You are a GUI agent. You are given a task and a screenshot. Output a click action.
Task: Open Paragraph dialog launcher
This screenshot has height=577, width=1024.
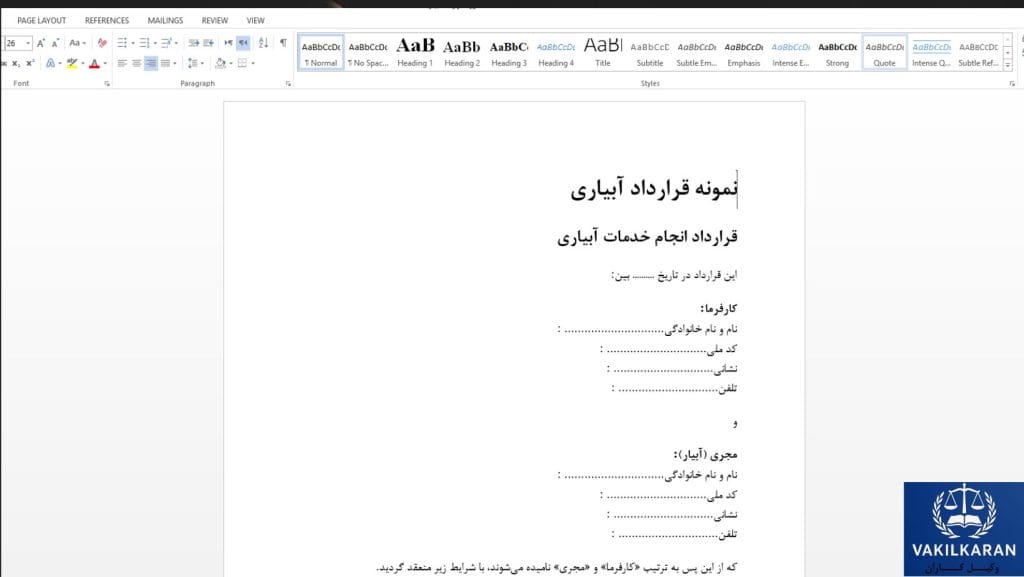[288, 84]
